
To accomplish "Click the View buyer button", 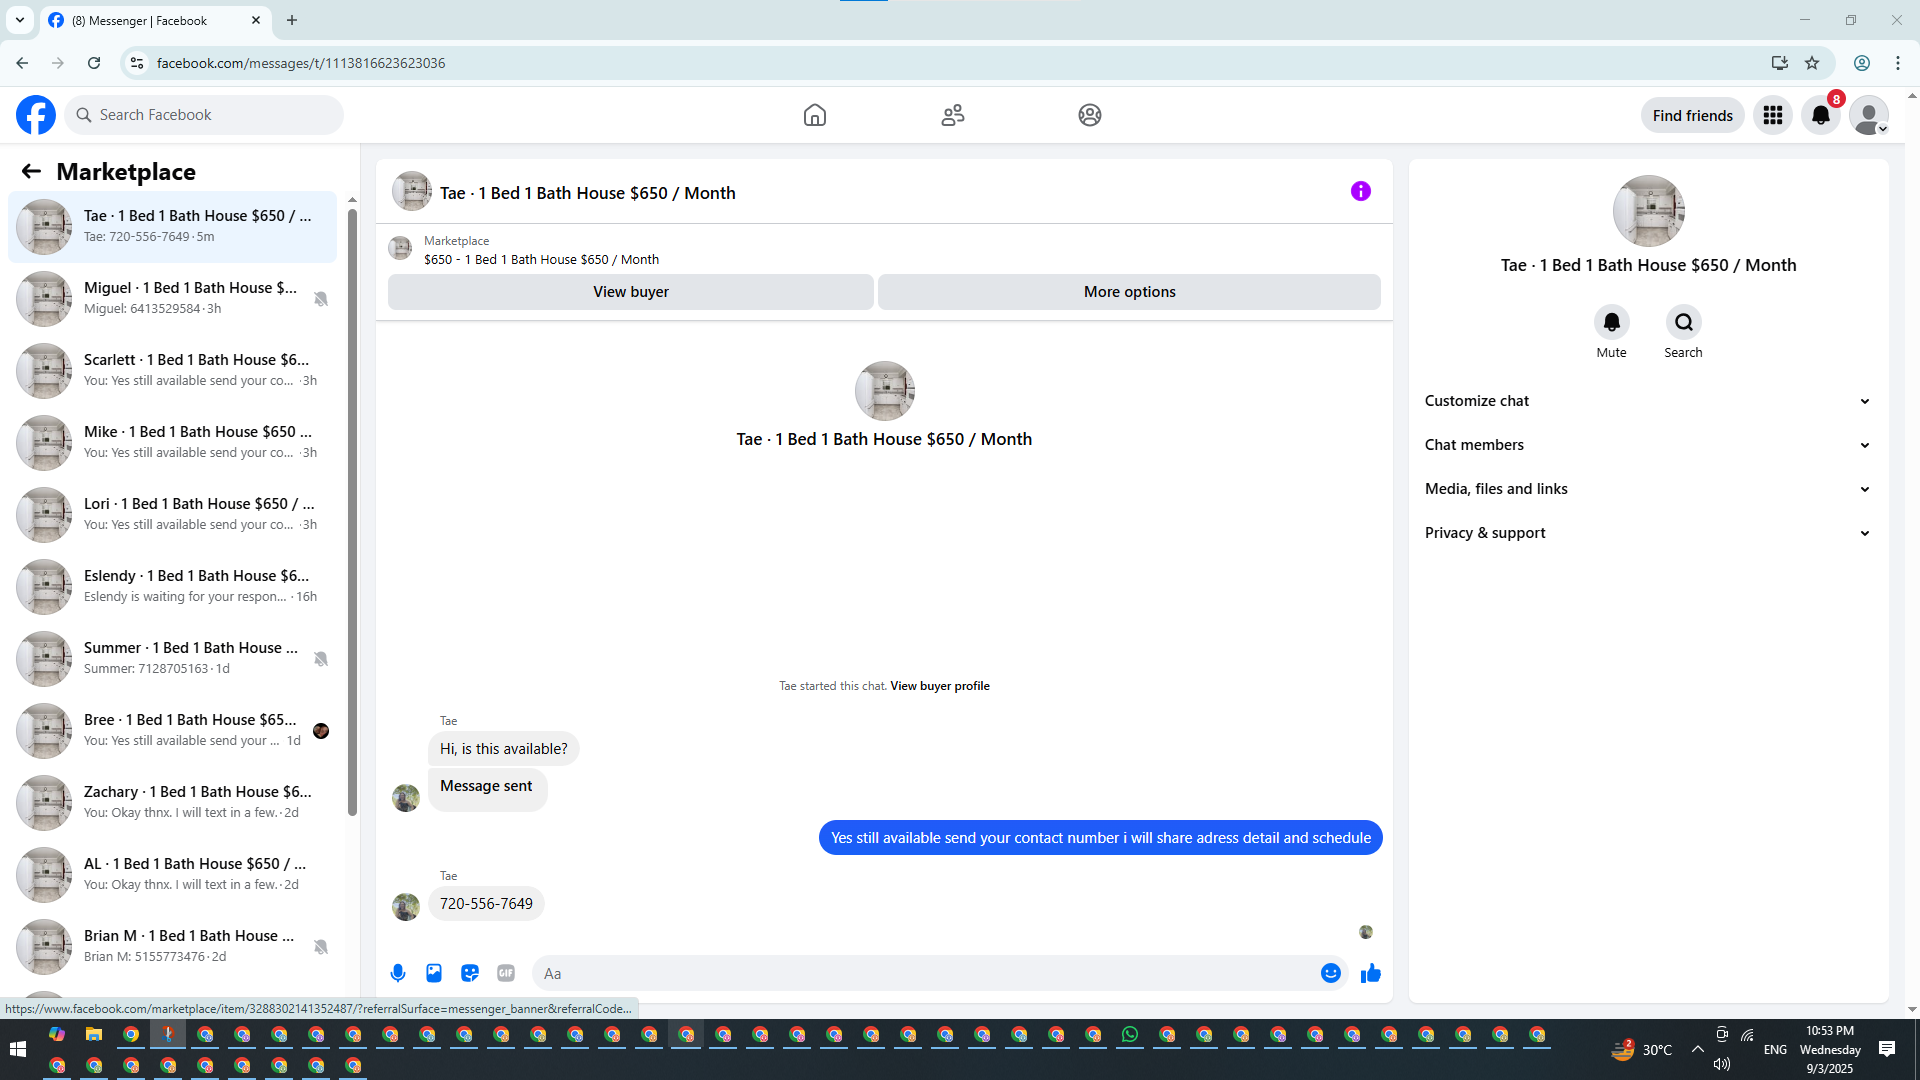I will (631, 292).
